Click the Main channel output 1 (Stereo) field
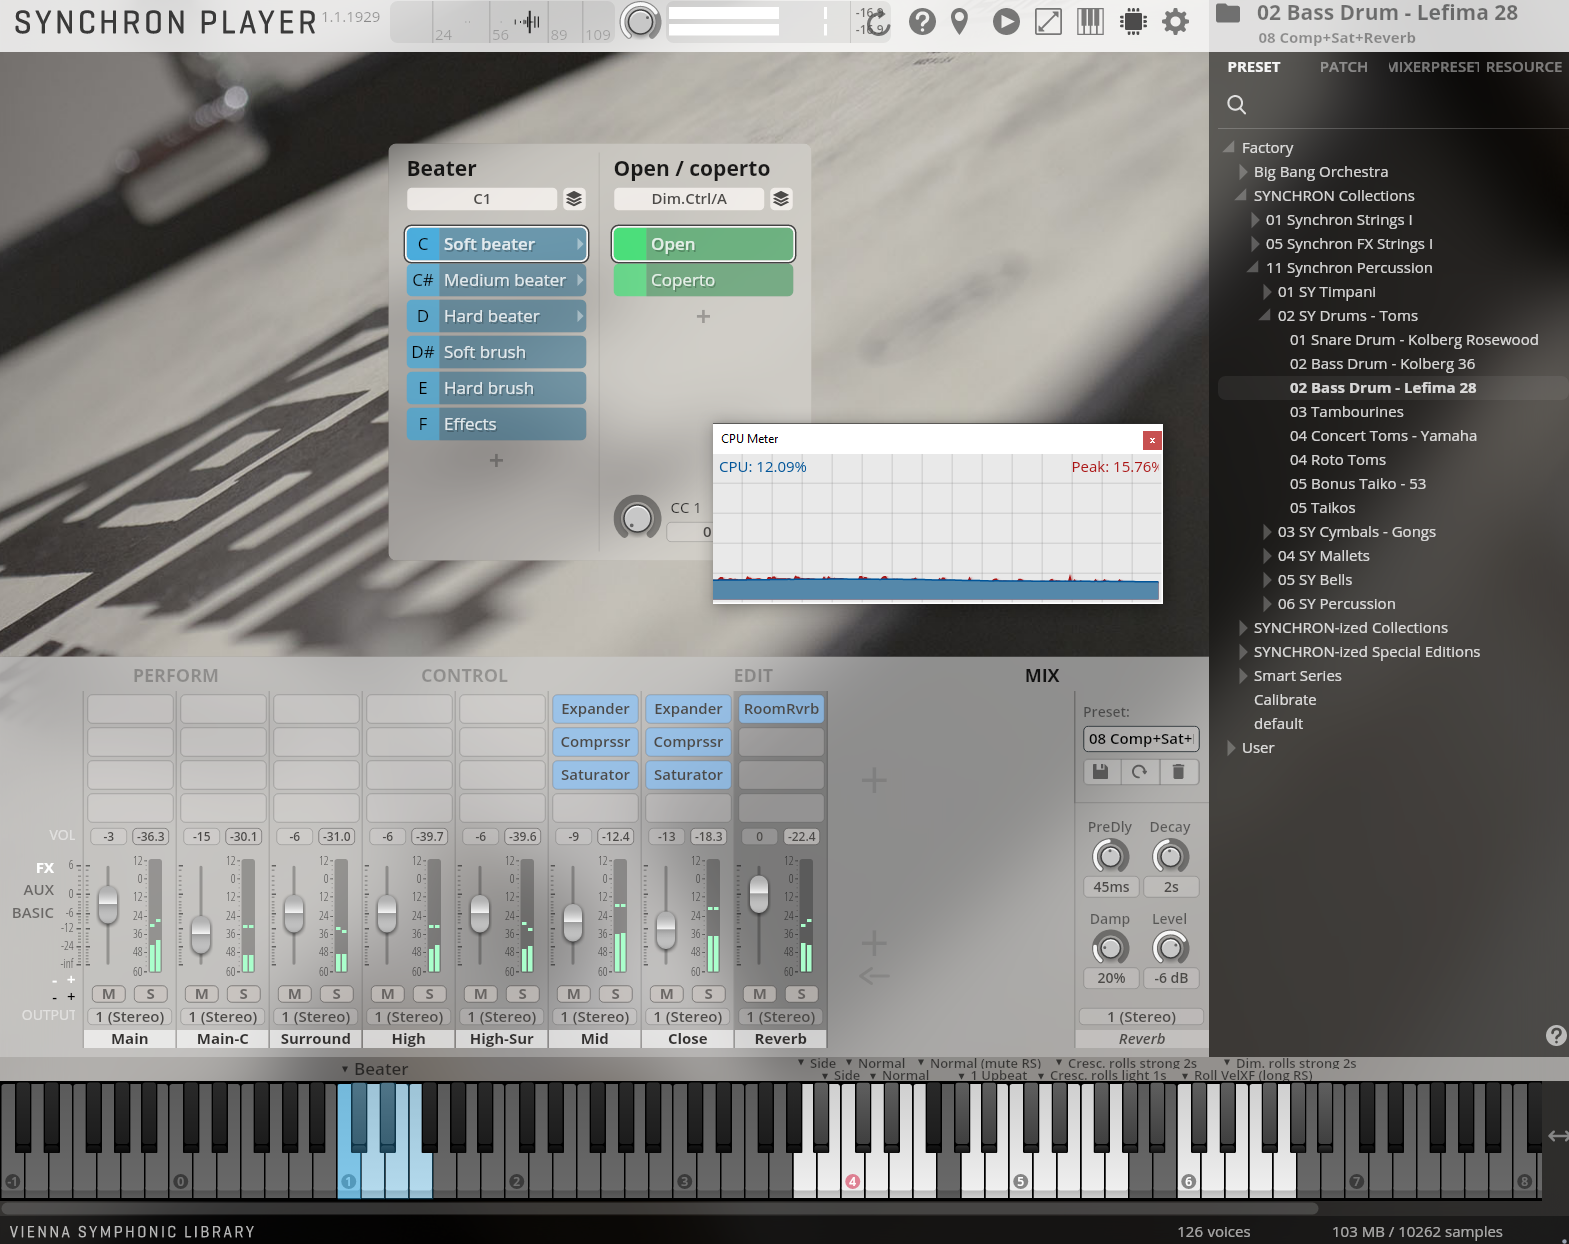The height and width of the screenshot is (1244, 1569). (130, 1017)
